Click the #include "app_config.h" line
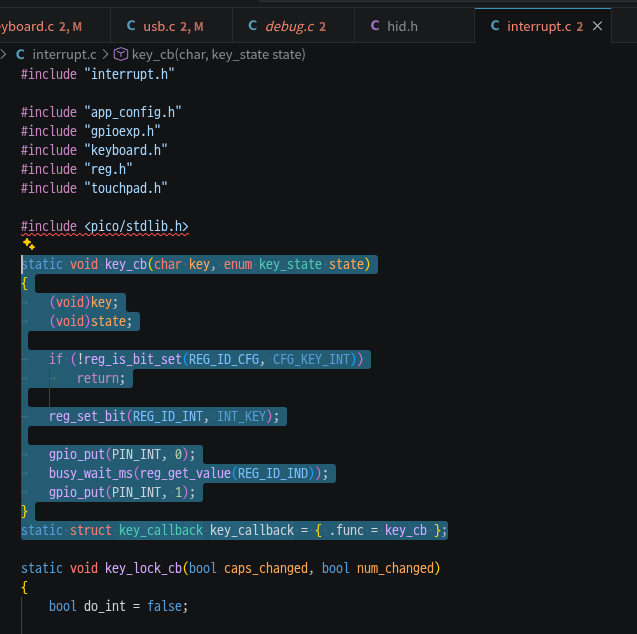The image size is (637, 634). pyautogui.click(x=101, y=112)
